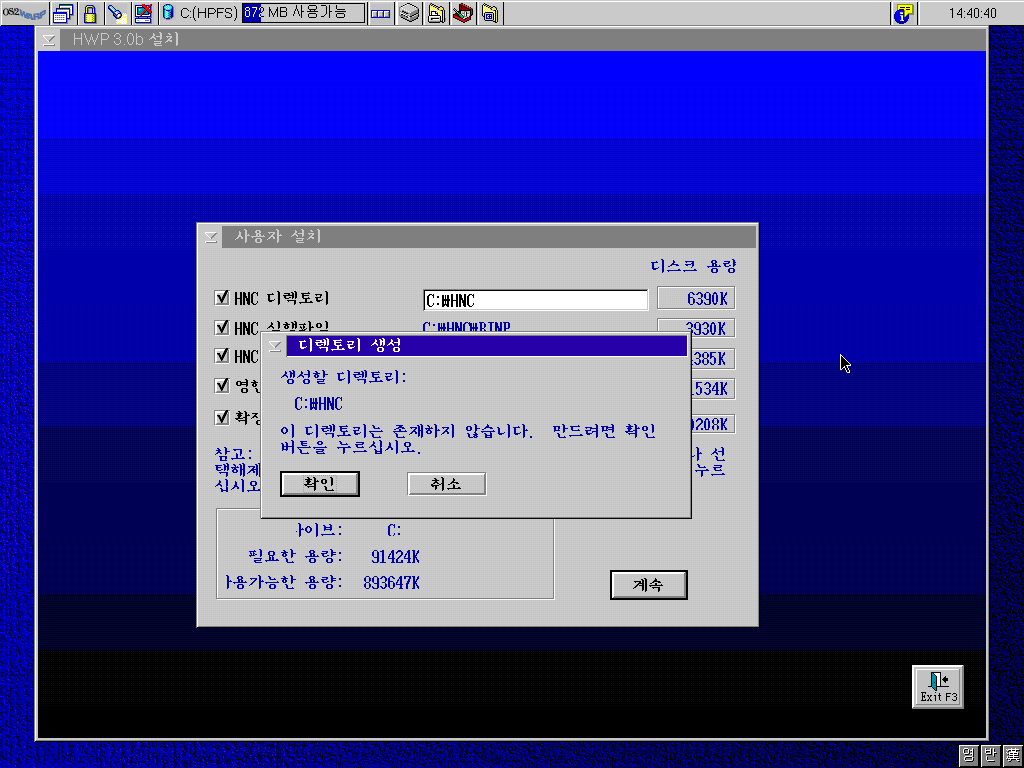Click the 漢 hanja indicator

coord(1012,756)
